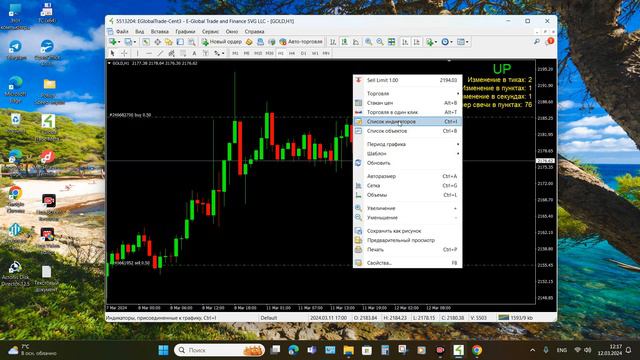Click the Новый ордер button
Image resolution: width=640 pixels, height=360 pixels.
click(x=221, y=42)
